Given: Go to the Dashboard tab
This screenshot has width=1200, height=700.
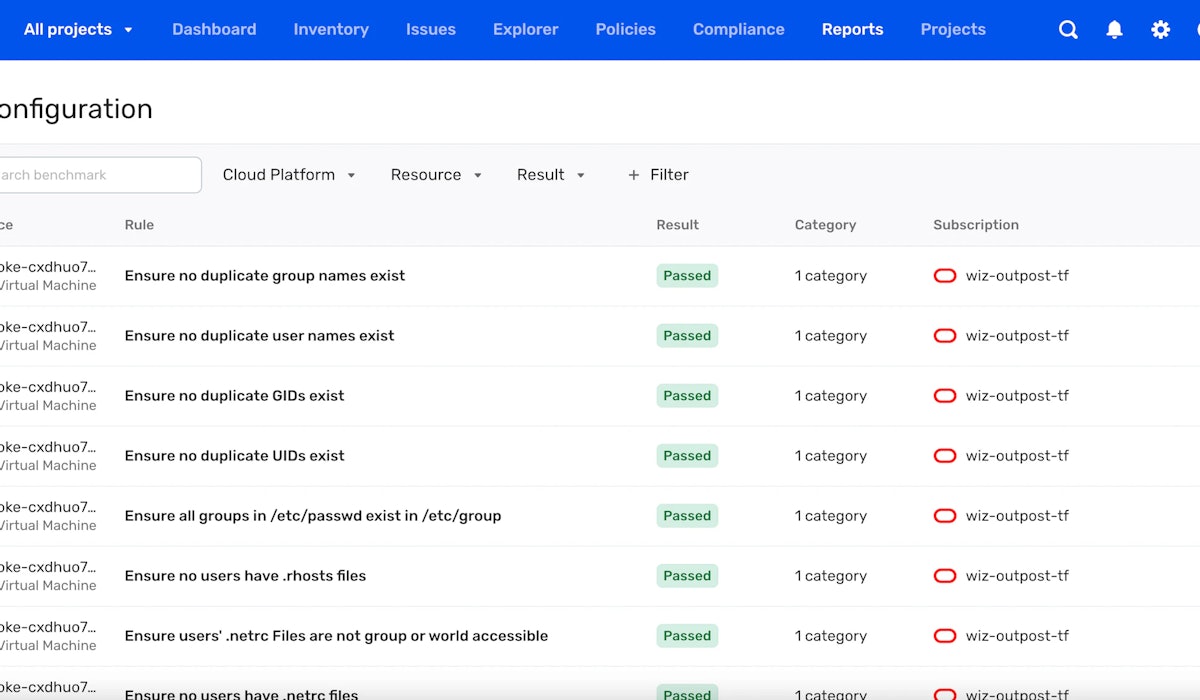Looking at the screenshot, I should (x=214, y=30).
